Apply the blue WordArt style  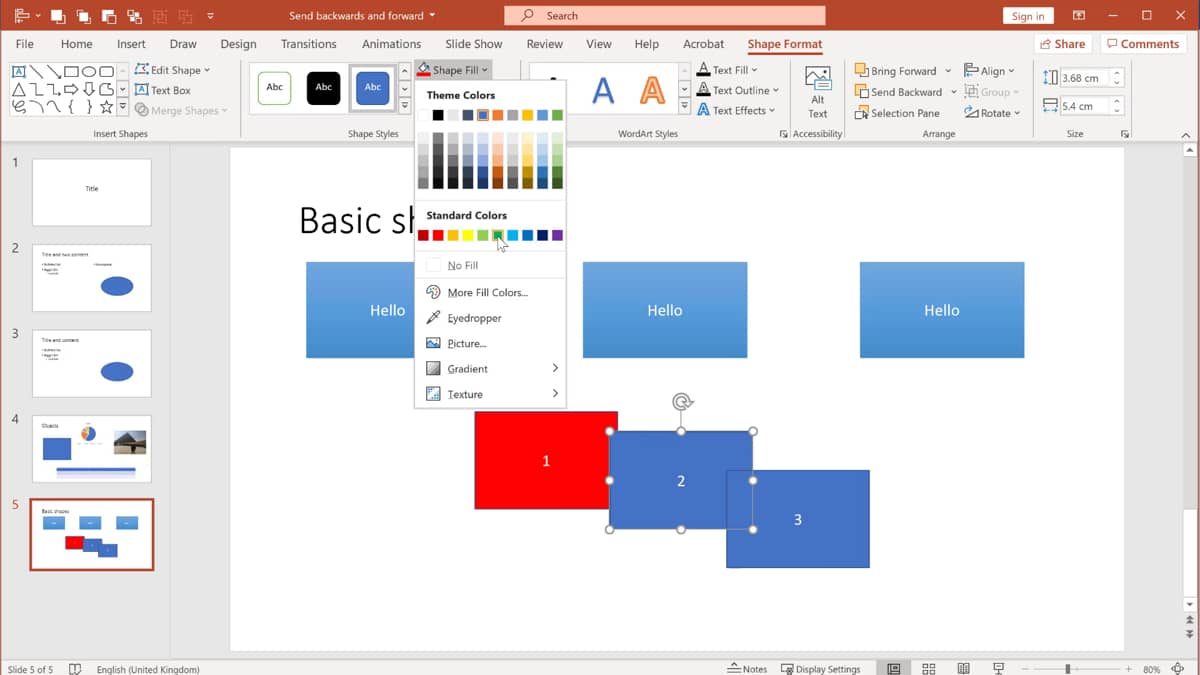[x=603, y=91]
